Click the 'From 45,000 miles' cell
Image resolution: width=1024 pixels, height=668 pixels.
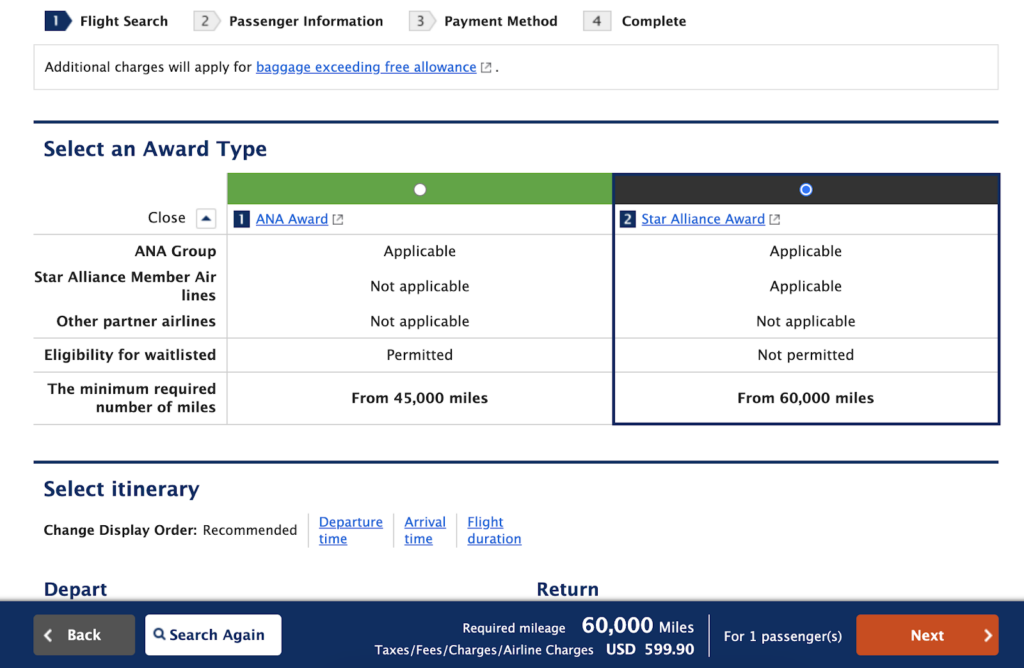420,398
